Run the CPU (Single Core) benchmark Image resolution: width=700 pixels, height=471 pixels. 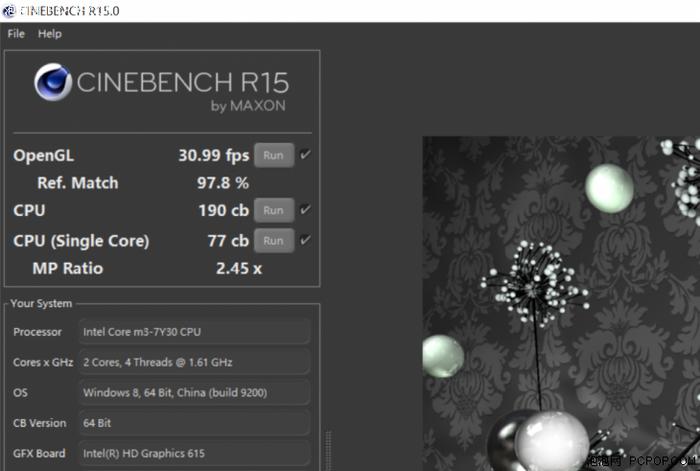pos(274,241)
